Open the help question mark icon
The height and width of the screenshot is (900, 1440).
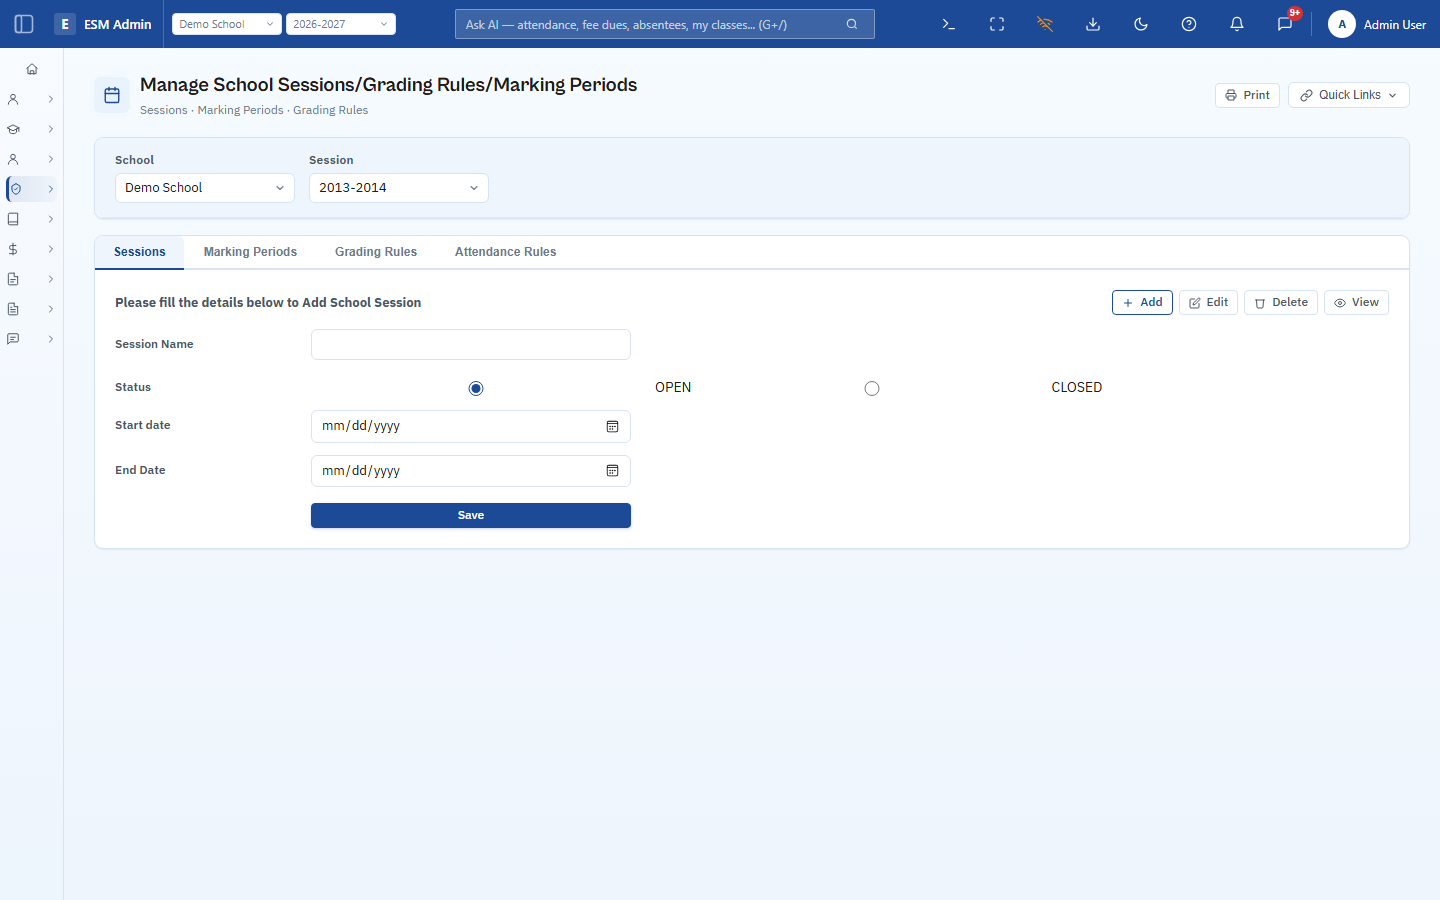click(x=1189, y=24)
